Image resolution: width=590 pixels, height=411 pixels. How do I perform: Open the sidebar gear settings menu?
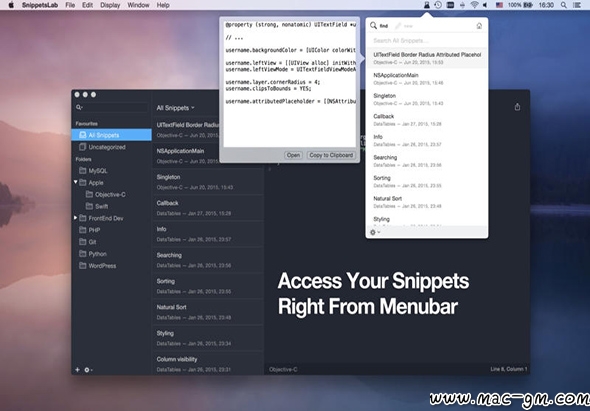(x=88, y=370)
